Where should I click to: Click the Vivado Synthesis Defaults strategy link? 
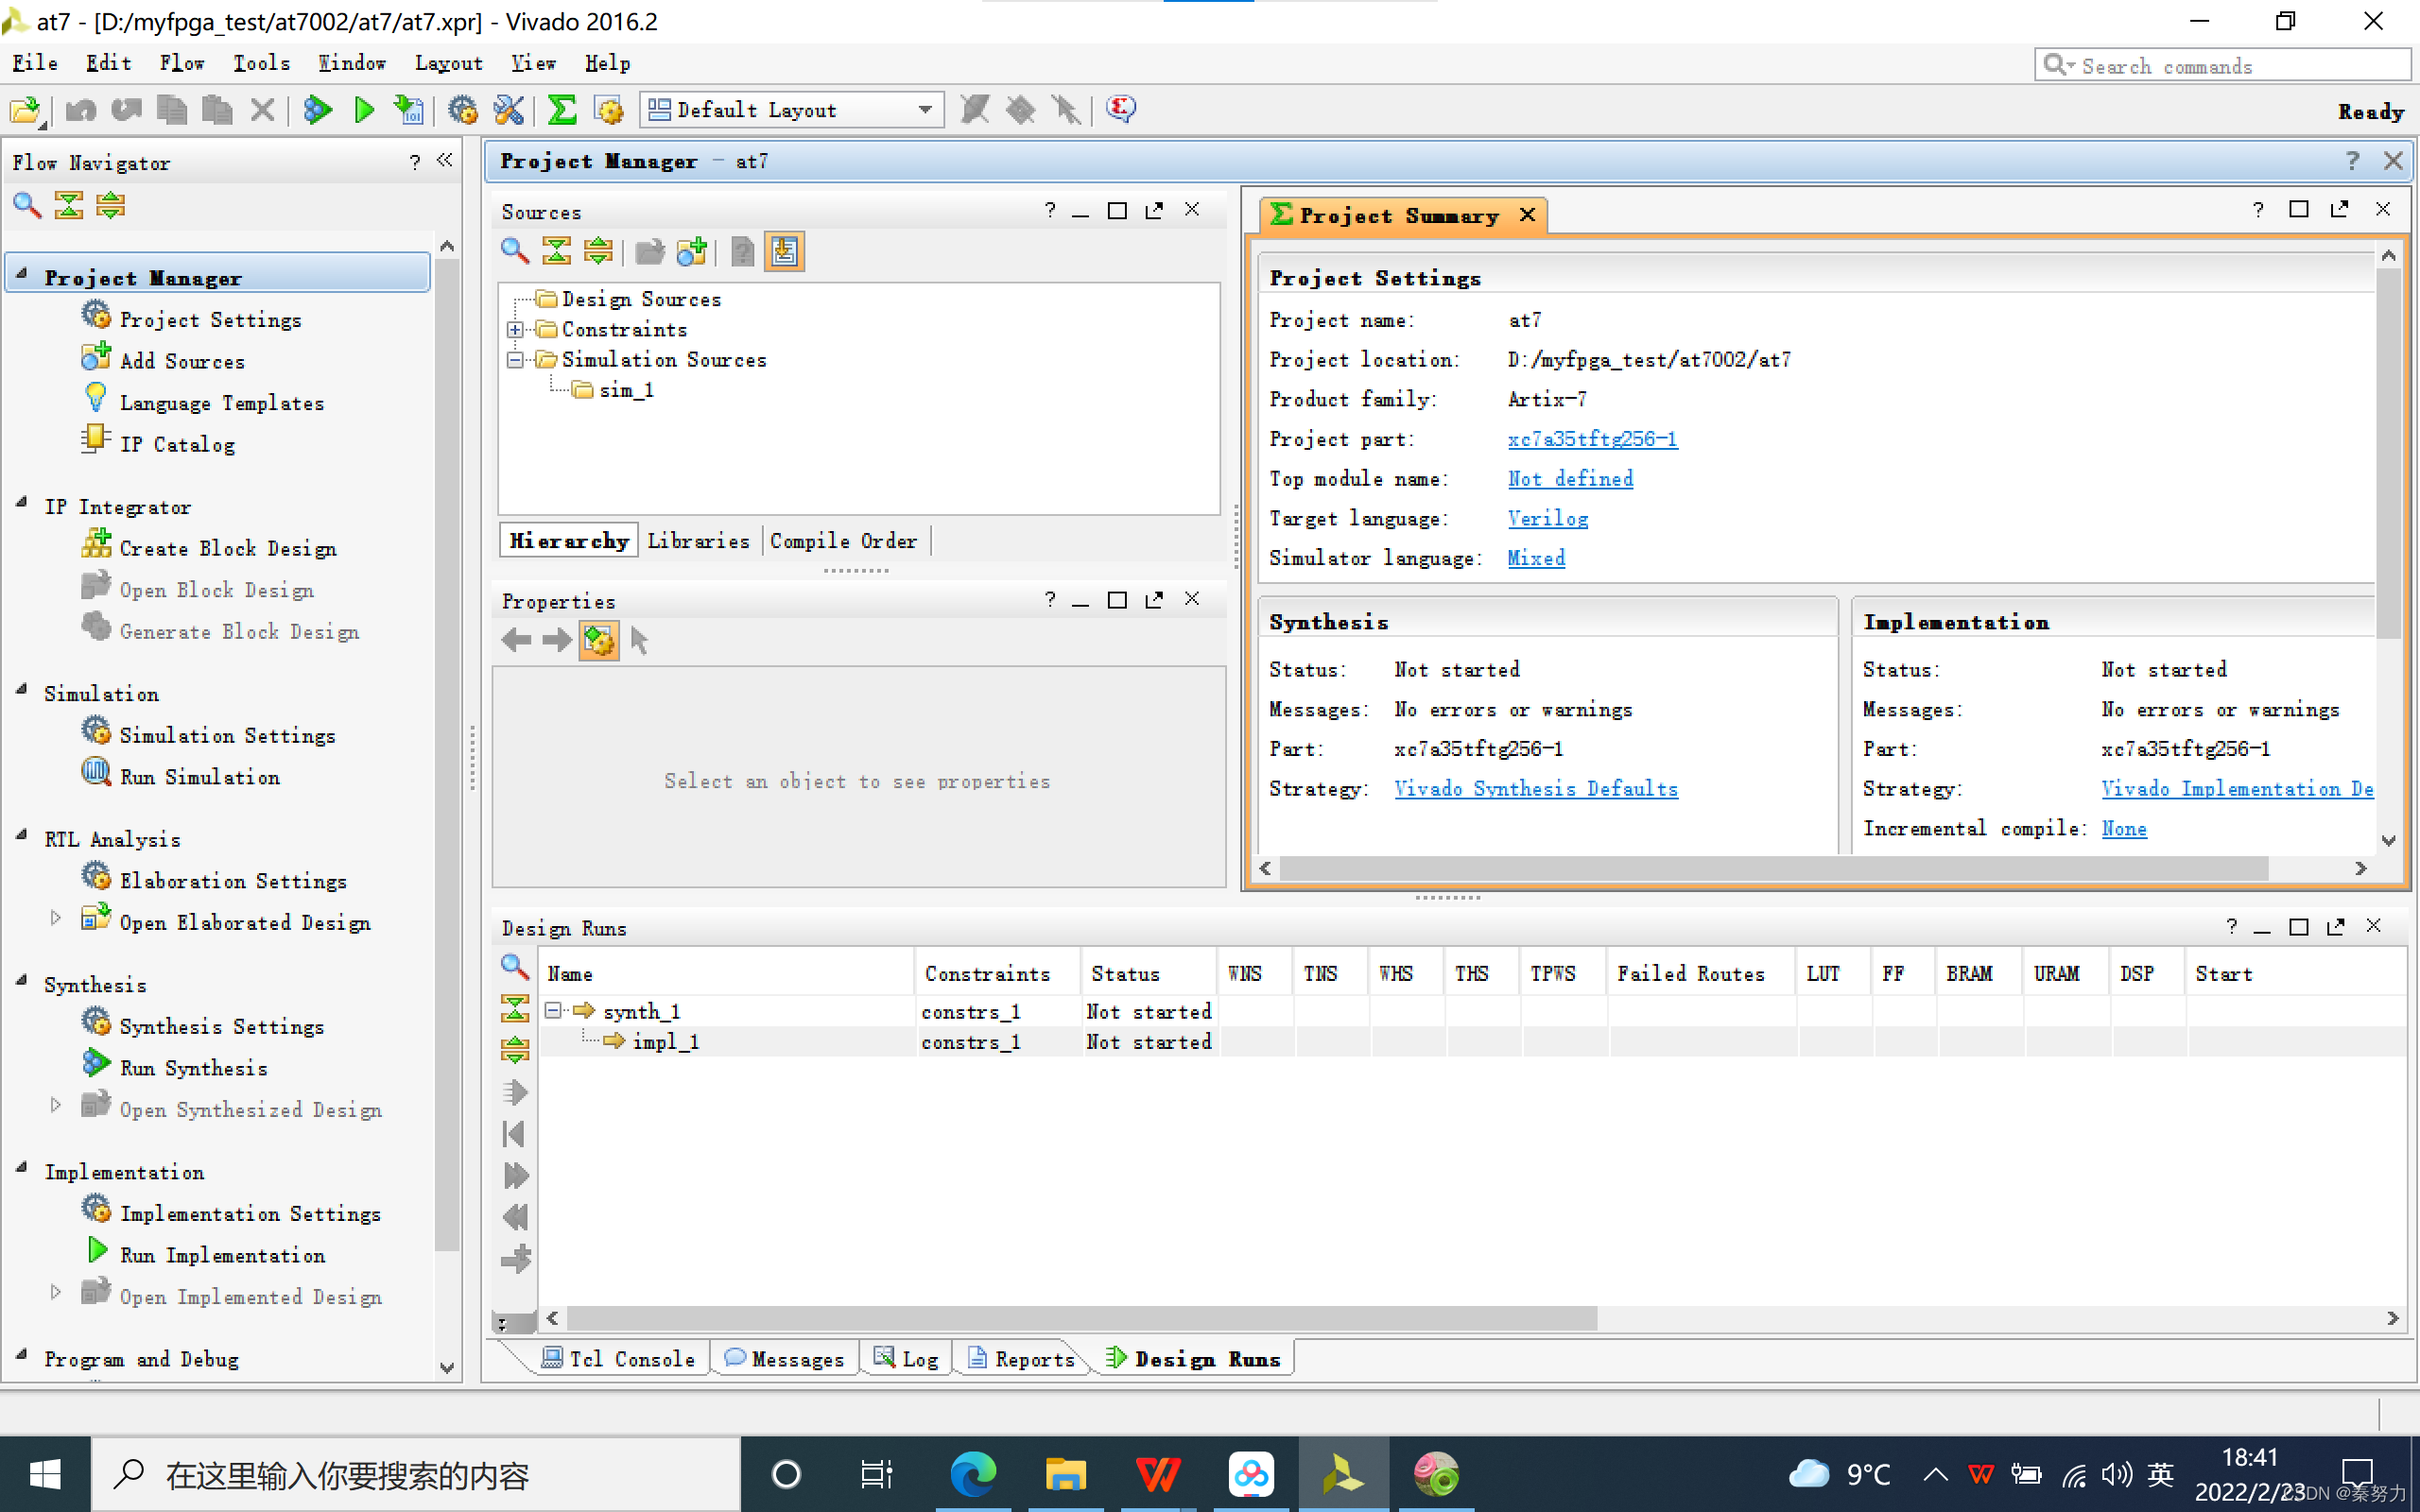tap(1535, 789)
